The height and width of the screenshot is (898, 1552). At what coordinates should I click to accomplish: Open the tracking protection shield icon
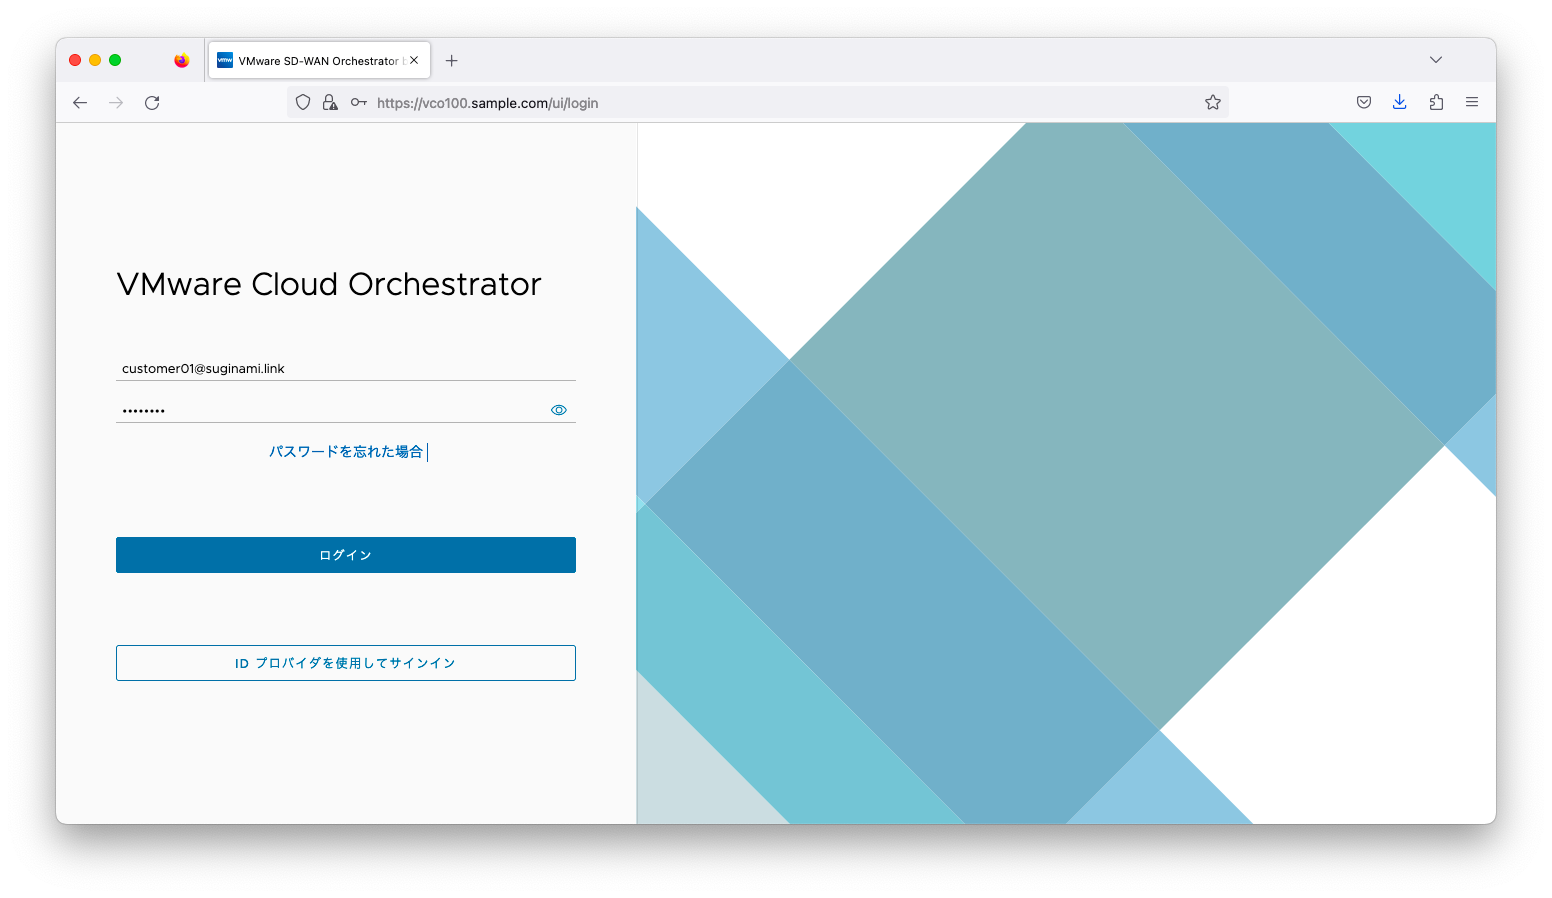tap(303, 102)
